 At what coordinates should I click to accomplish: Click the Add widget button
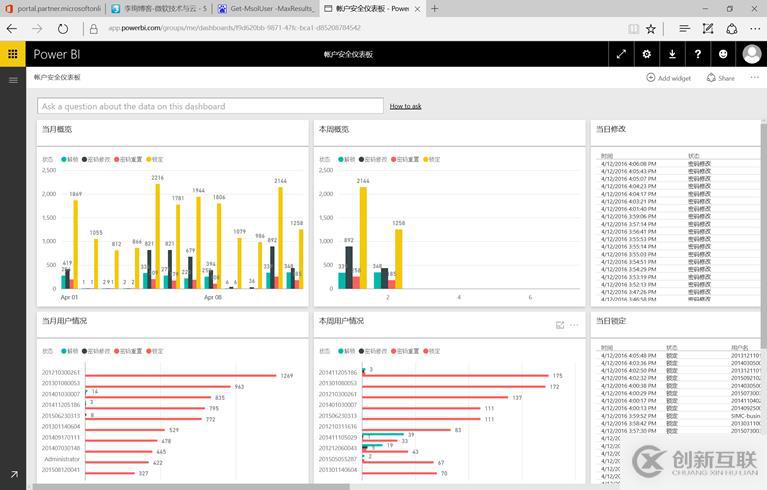tap(669, 78)
